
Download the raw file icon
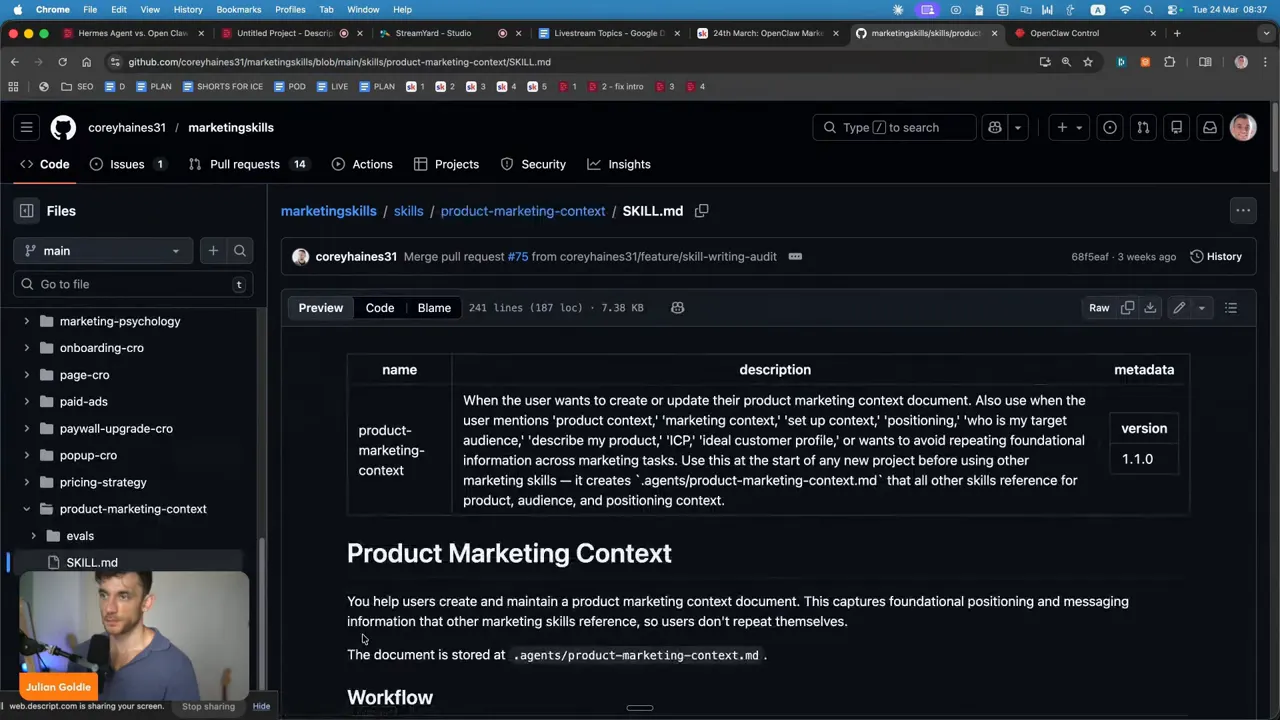1150,308
